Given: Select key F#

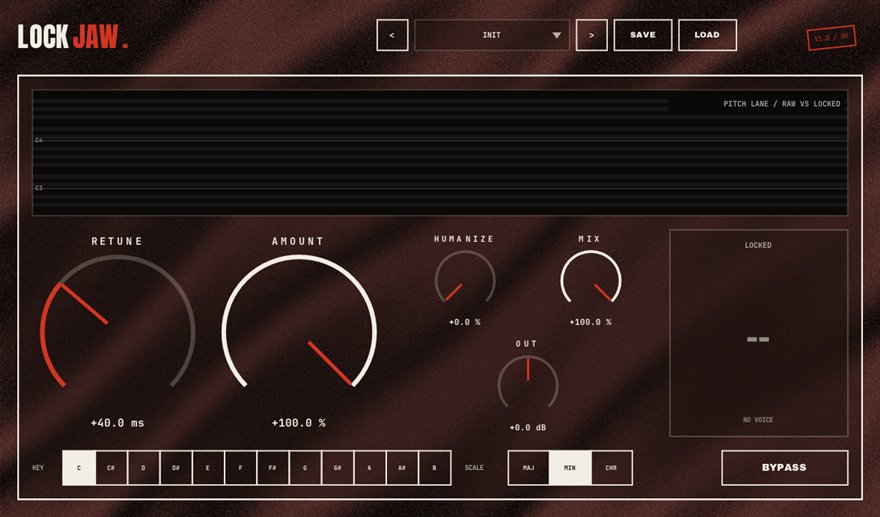Looking at the screenshot, I should (x=273, y=468).
